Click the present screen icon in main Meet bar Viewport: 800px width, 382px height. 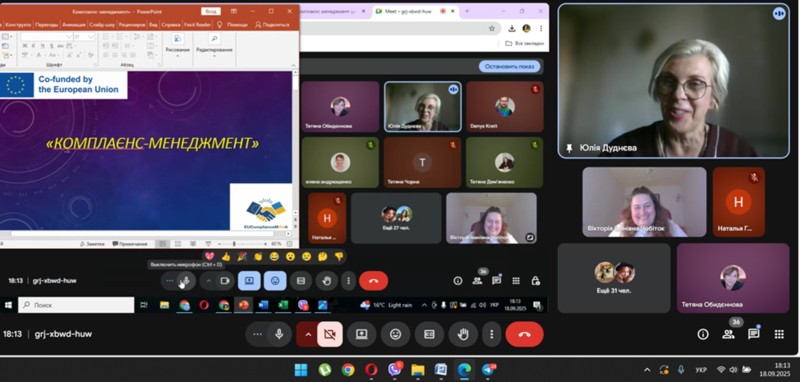click(x=361, y=334)
